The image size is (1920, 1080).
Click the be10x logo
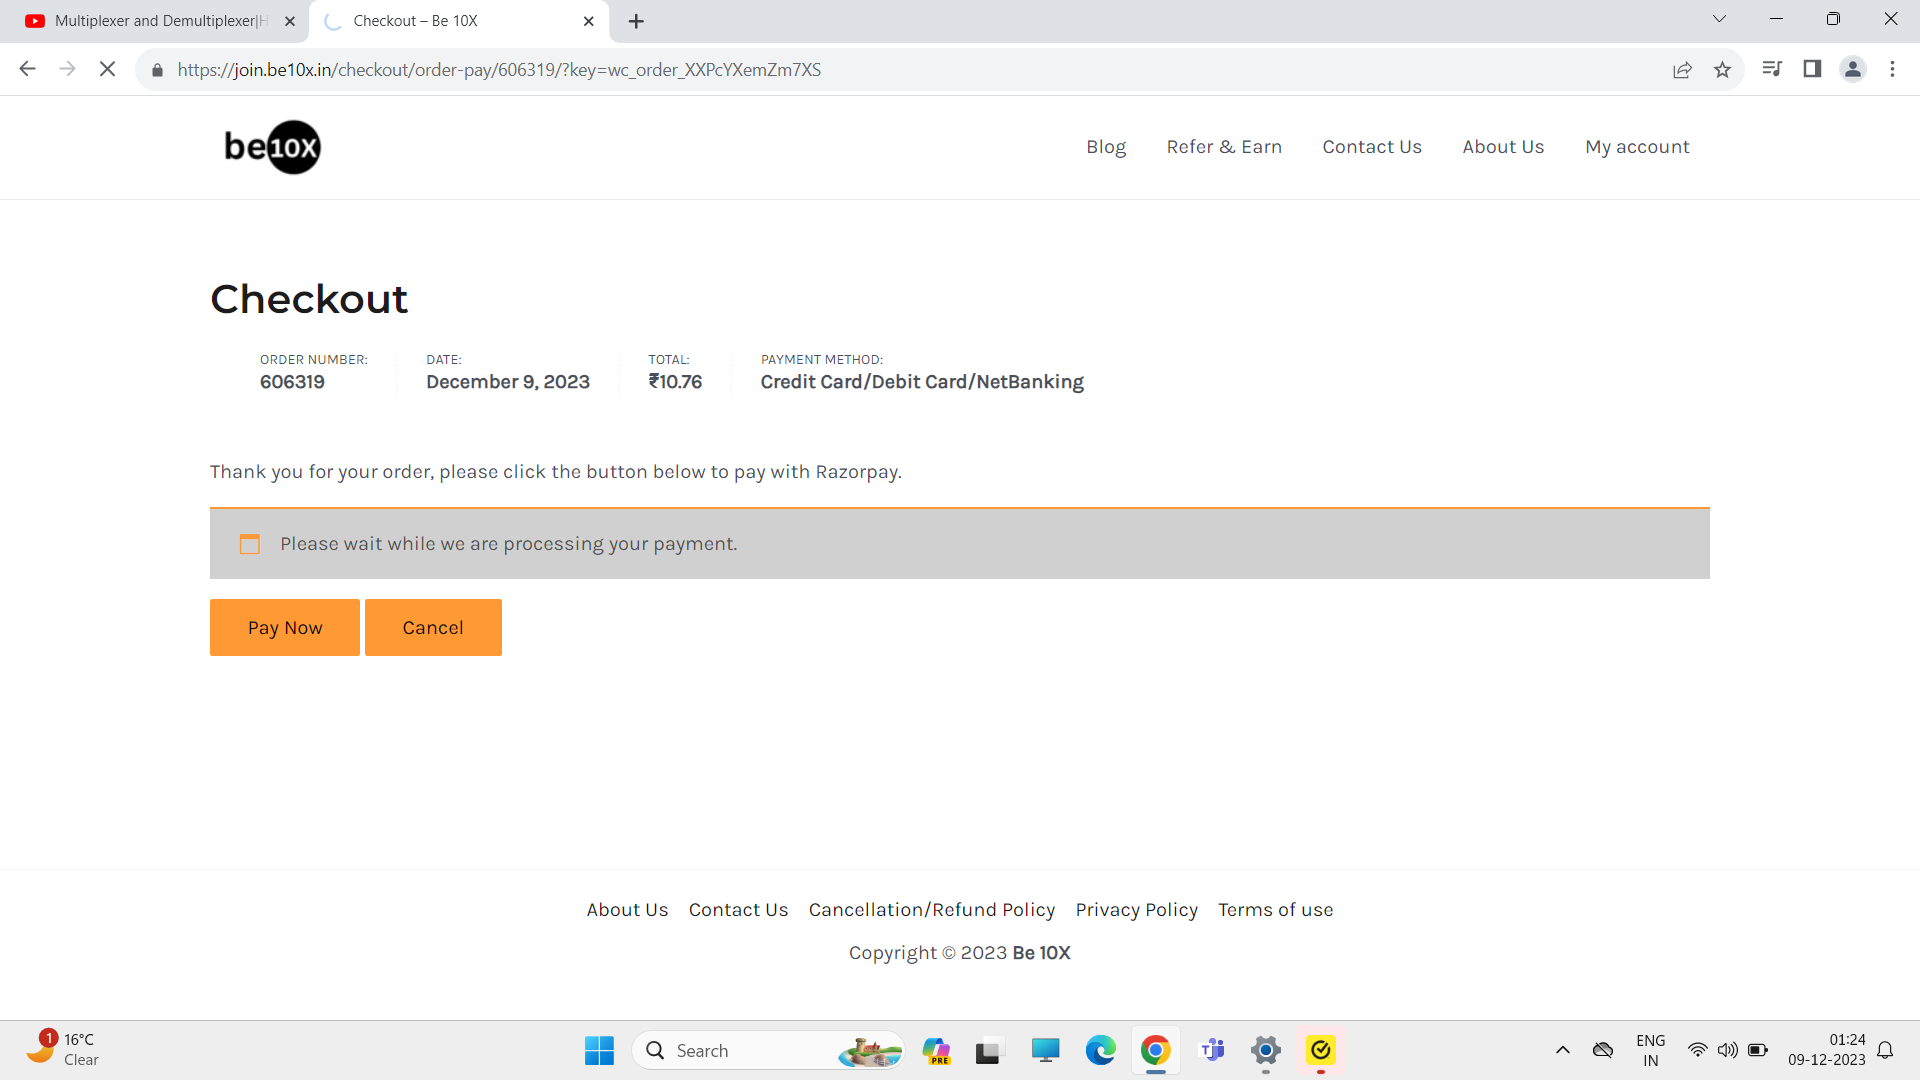[272, 147]
